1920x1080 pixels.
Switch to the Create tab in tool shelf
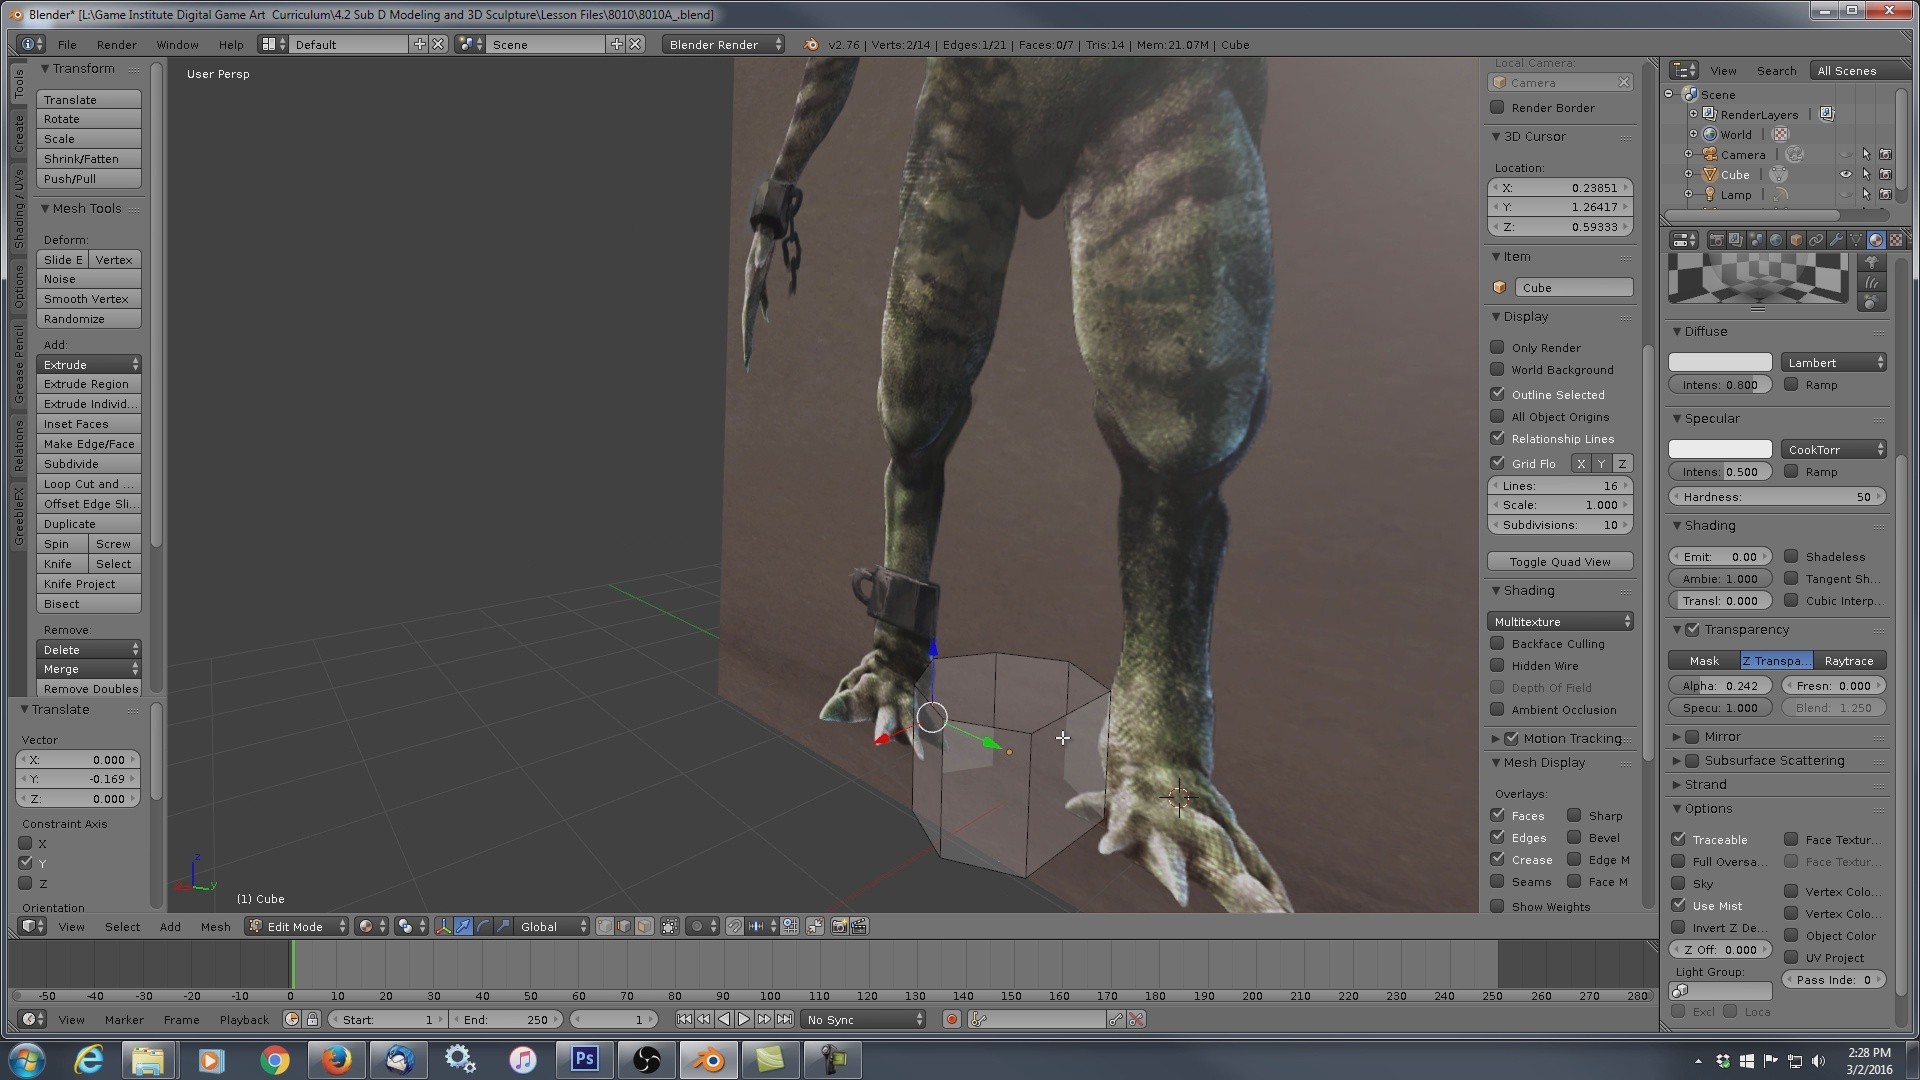tap(19, 133)
